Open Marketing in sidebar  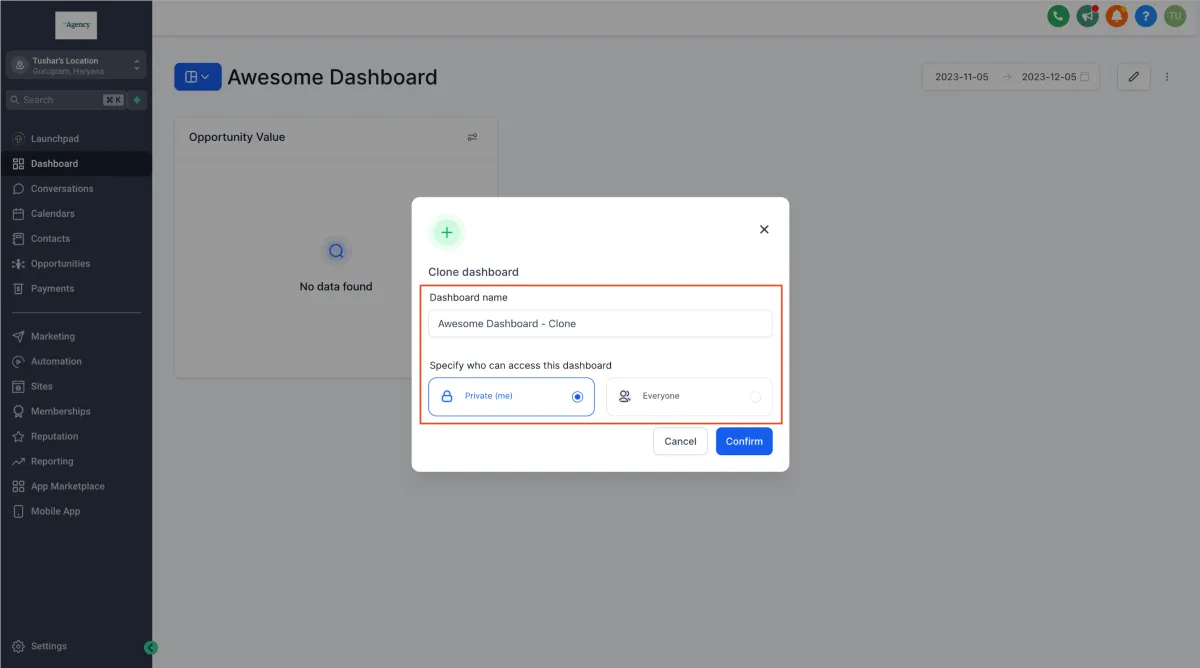point(76,337)
